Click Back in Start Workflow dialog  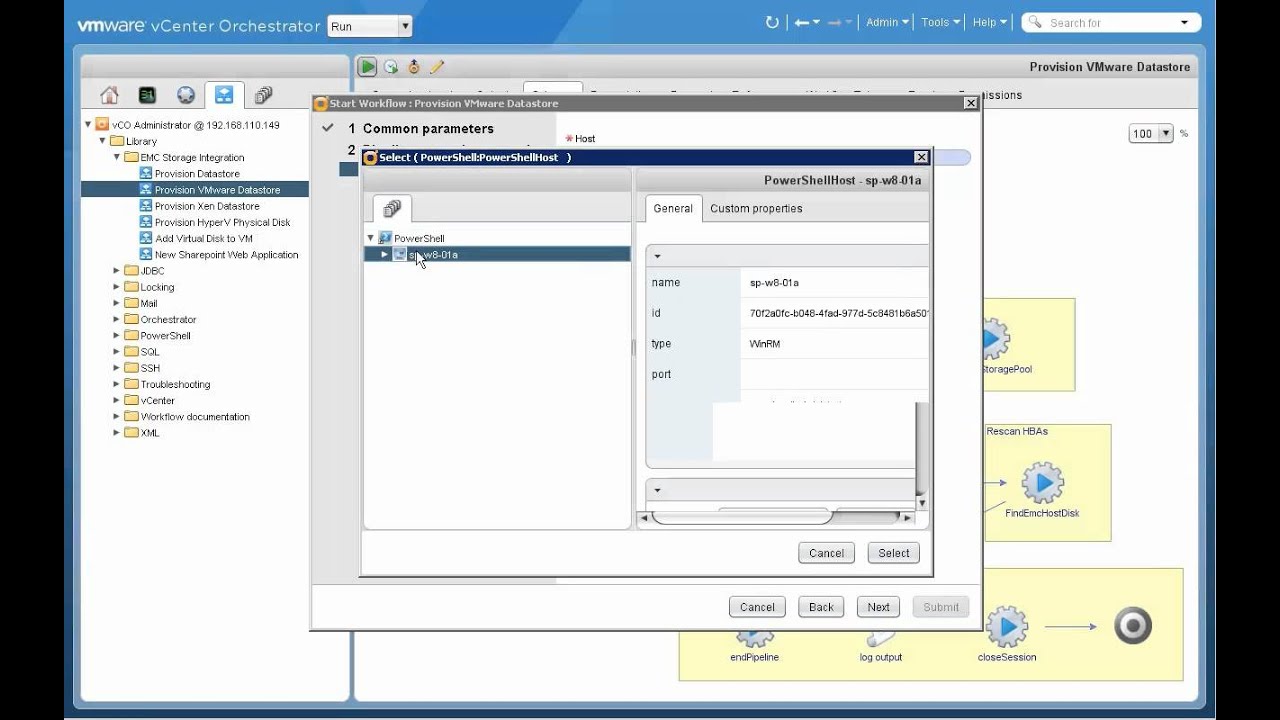(821, 607)
